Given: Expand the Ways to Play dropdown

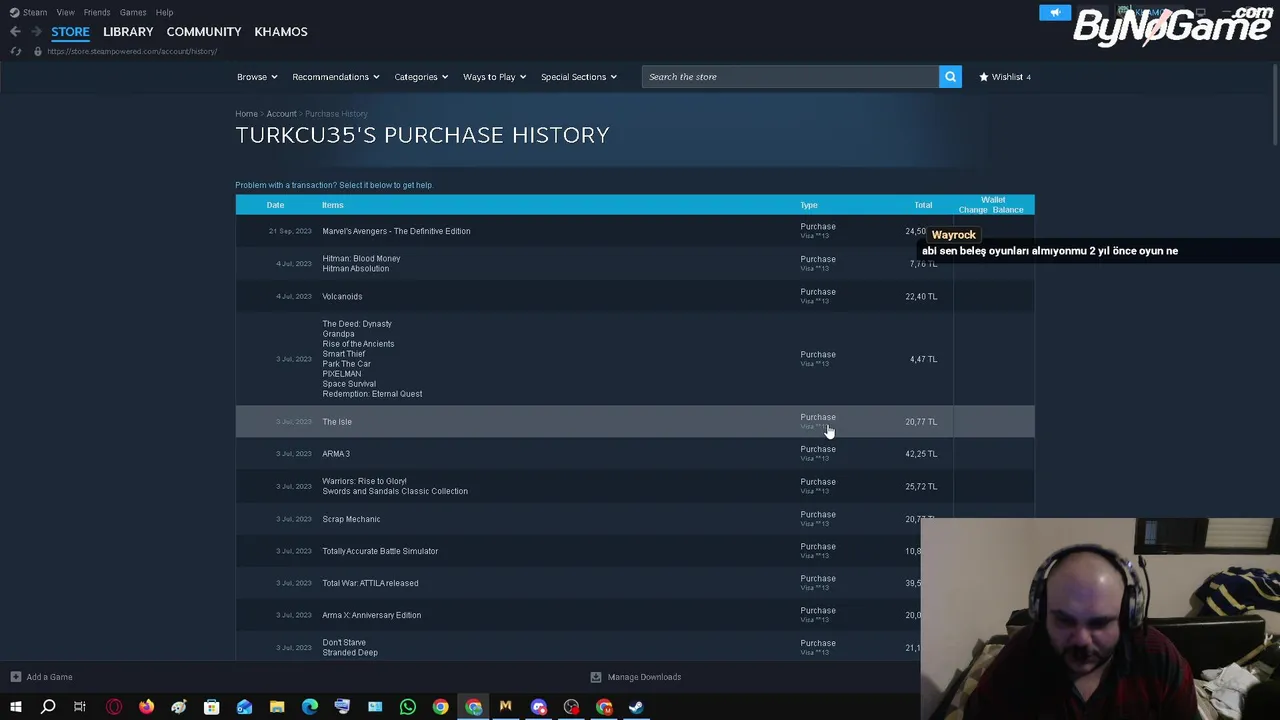Looking at the screenshot, I should (x=494, y=77).
